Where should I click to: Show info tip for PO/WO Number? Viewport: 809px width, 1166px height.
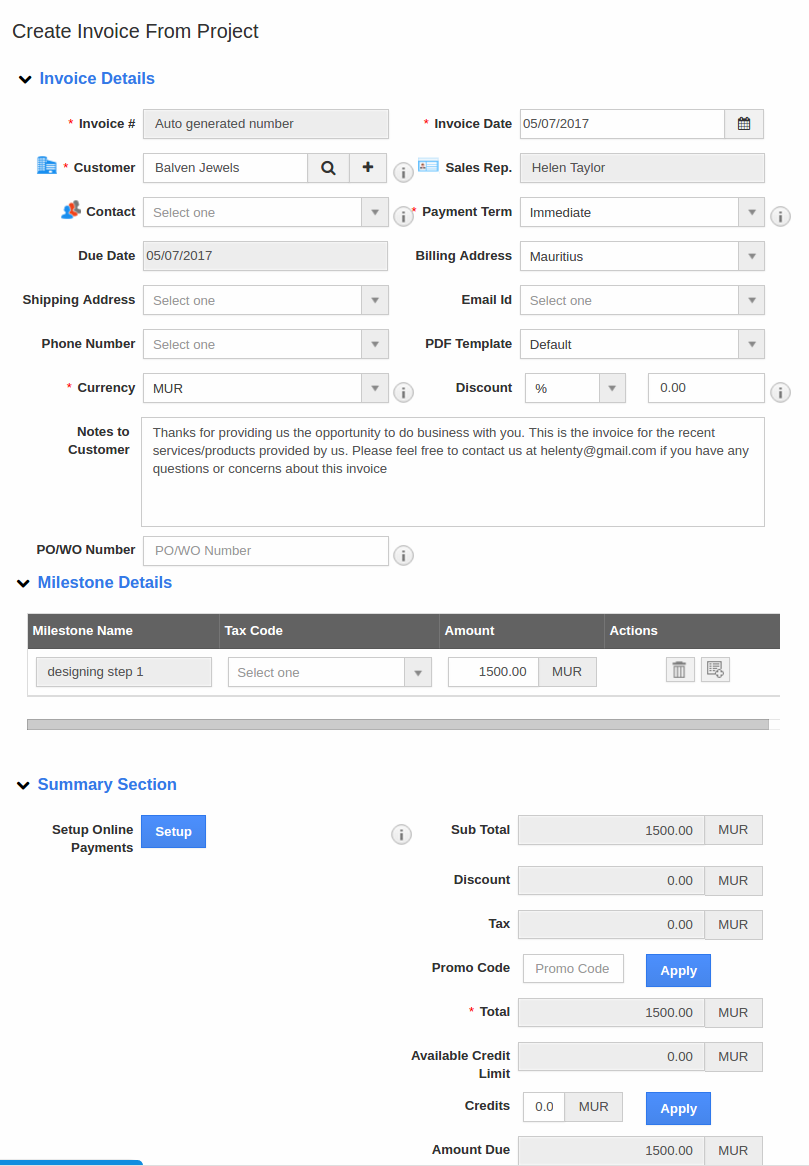[x=403, y=555]
